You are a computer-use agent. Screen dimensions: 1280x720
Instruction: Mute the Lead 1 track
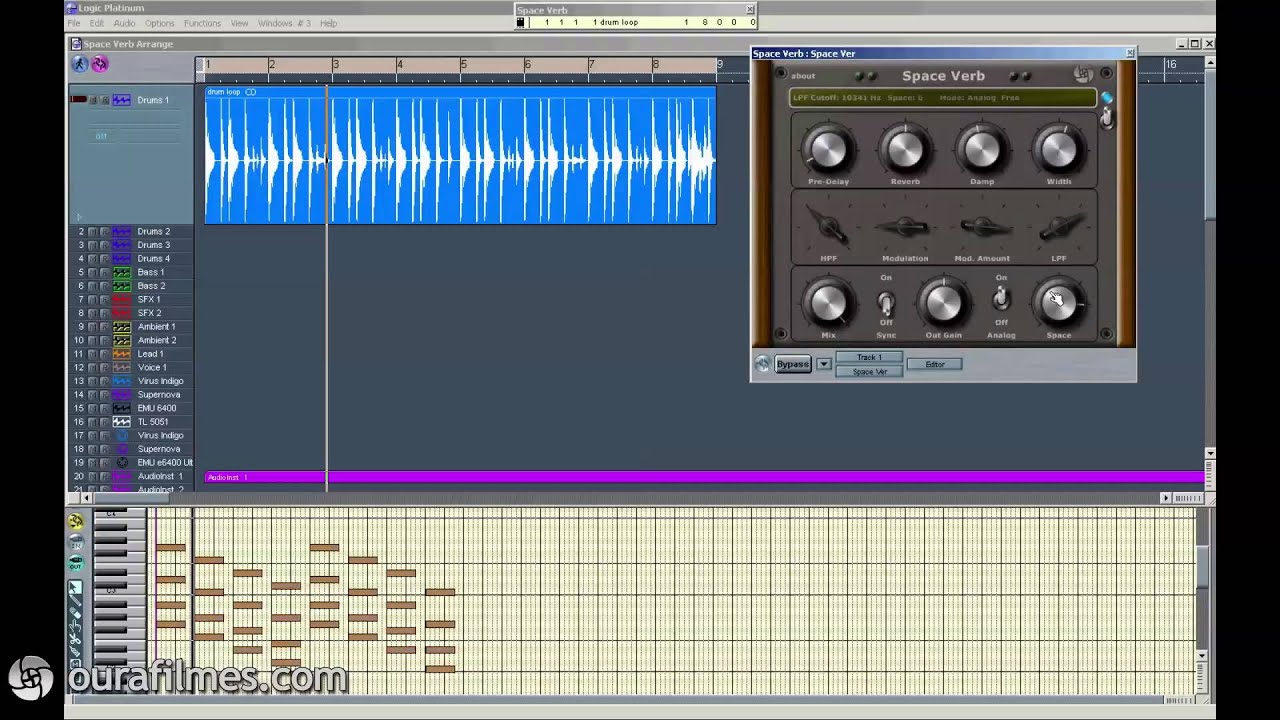point(93,354)
